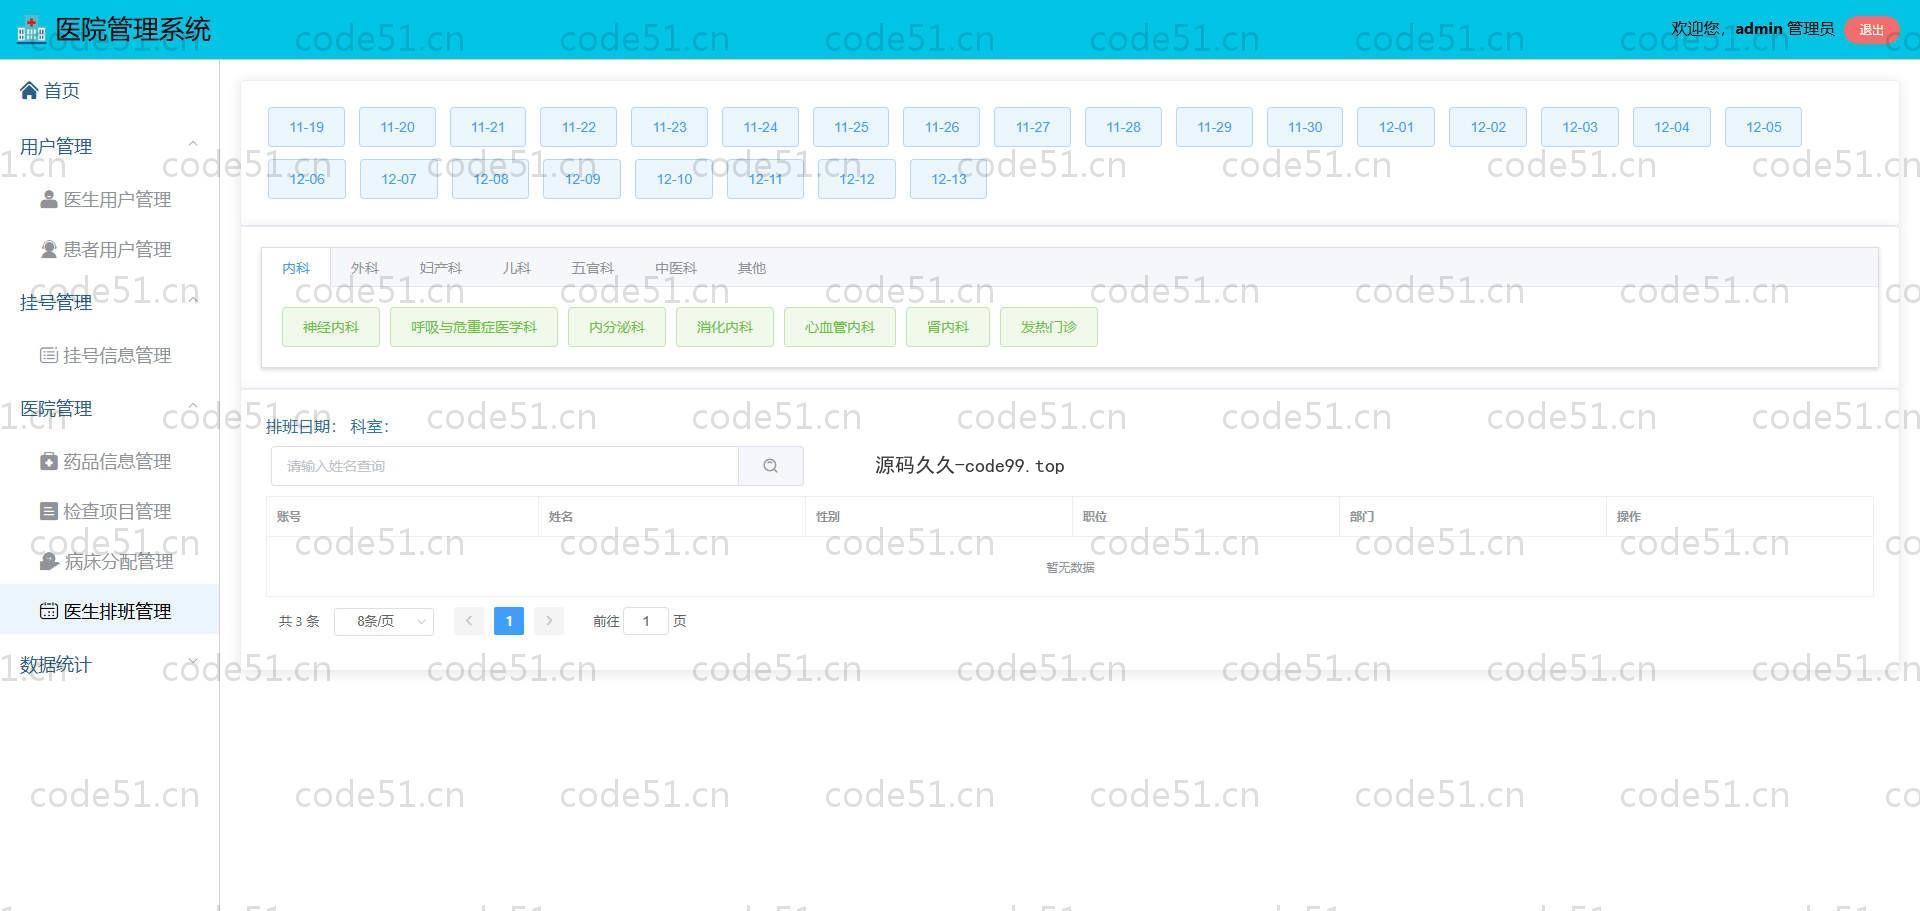This screenshot has width=1920, height=911.
Task: Click the list icon beside 挂号信息管理
Action: coord(48,355)
